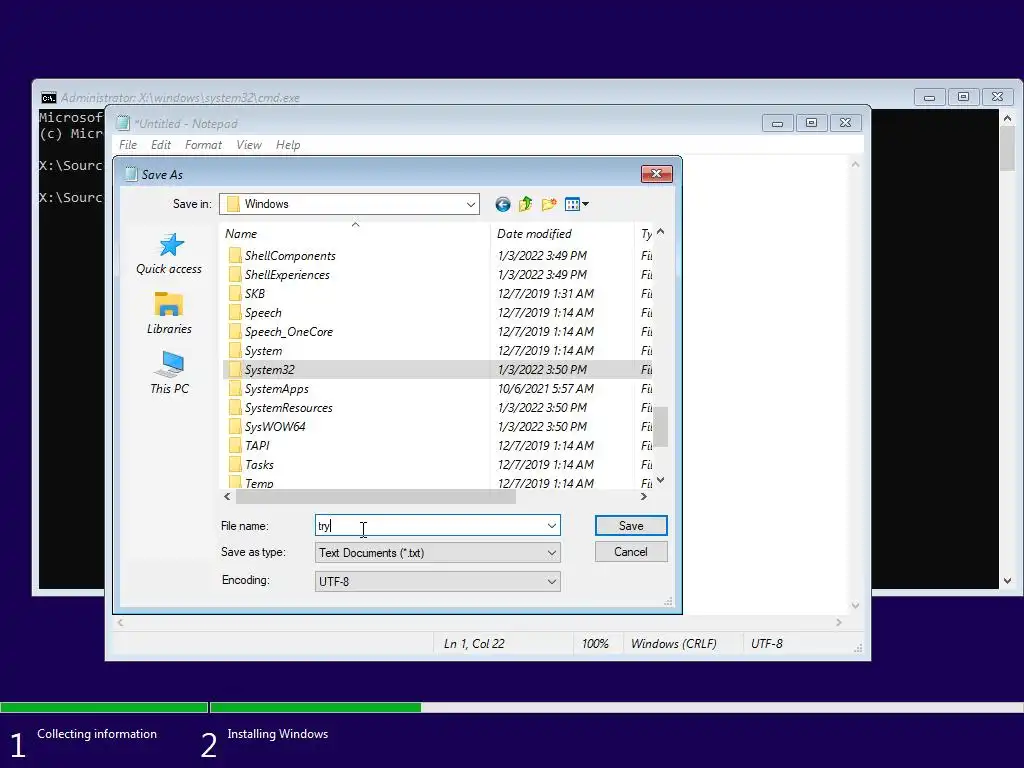The height and width of the screenshot is (768, 1024).
Task: Select the Speech_OneCore folder icon
Action: pos(234,331)
